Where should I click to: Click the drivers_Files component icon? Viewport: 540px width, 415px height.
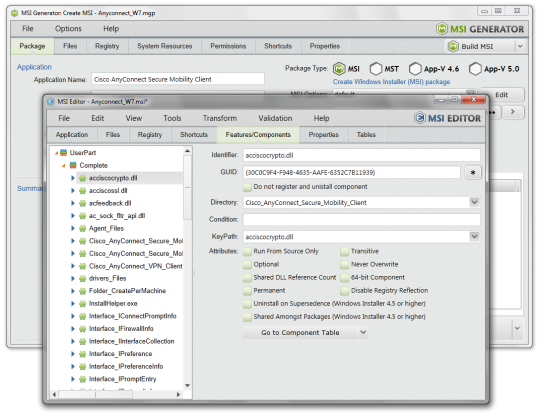[82, 278]
